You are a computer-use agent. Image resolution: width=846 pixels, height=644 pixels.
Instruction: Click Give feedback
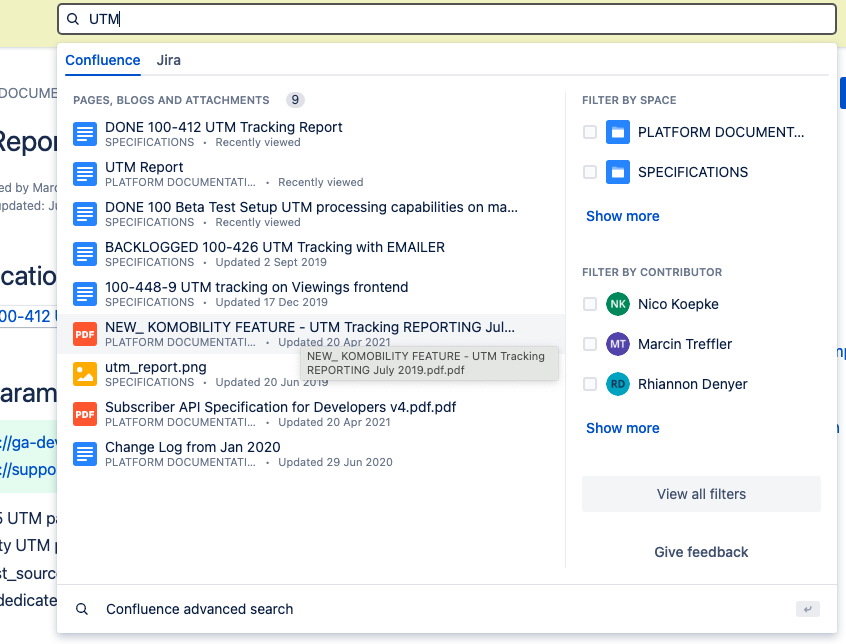[x=701, y=552]
